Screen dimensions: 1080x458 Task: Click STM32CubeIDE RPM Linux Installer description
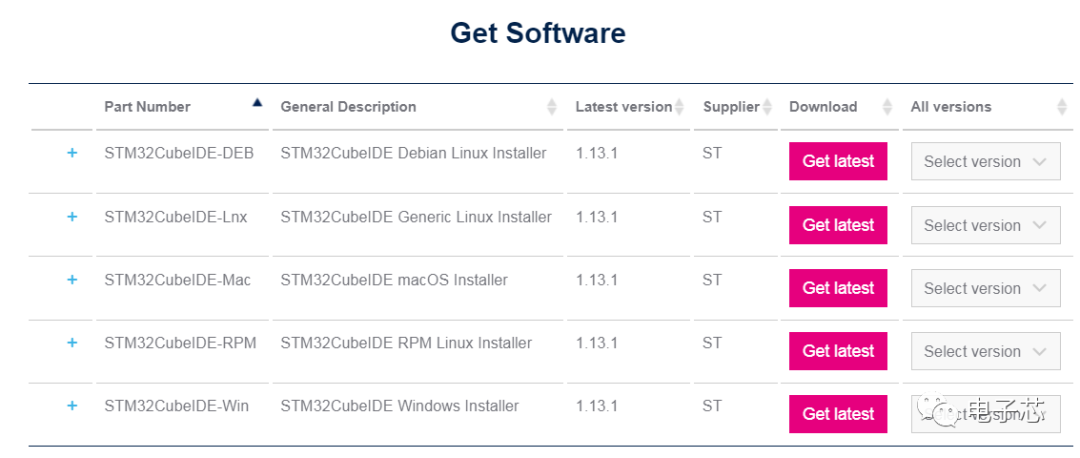tap(406, 343)
